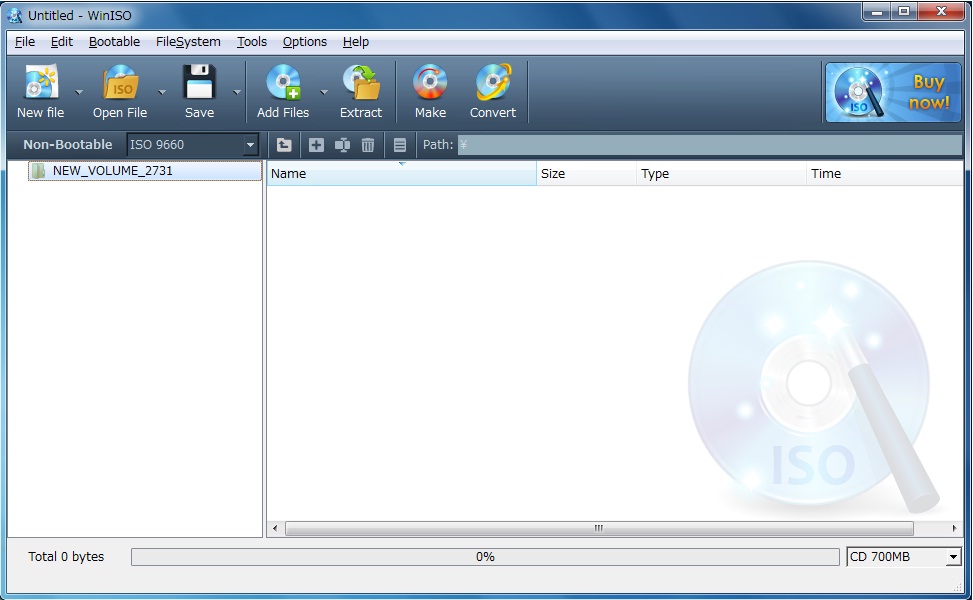Click the New file toolbar icon

tap(41, 83)
